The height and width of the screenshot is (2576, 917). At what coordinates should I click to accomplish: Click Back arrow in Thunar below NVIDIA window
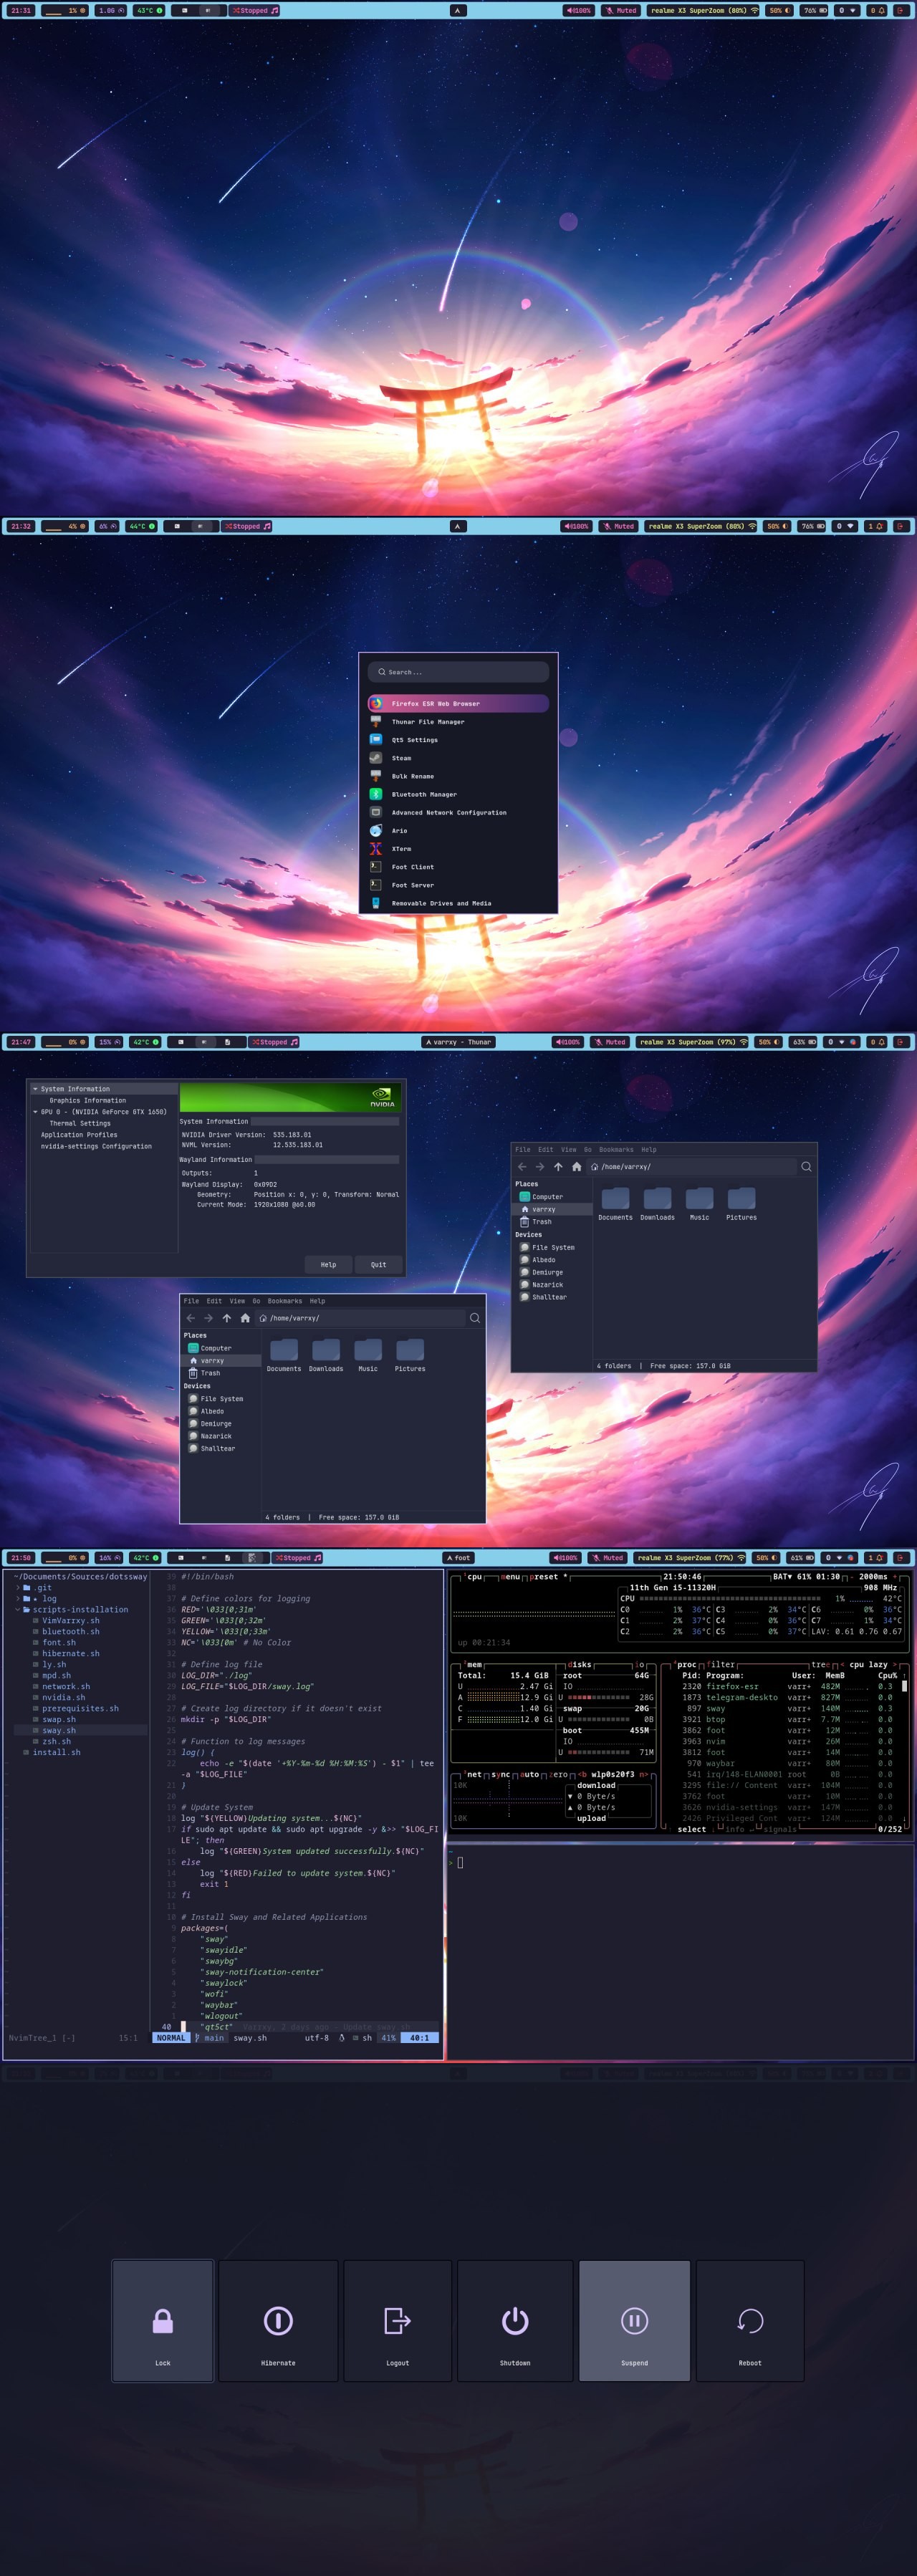(190, 1318)
